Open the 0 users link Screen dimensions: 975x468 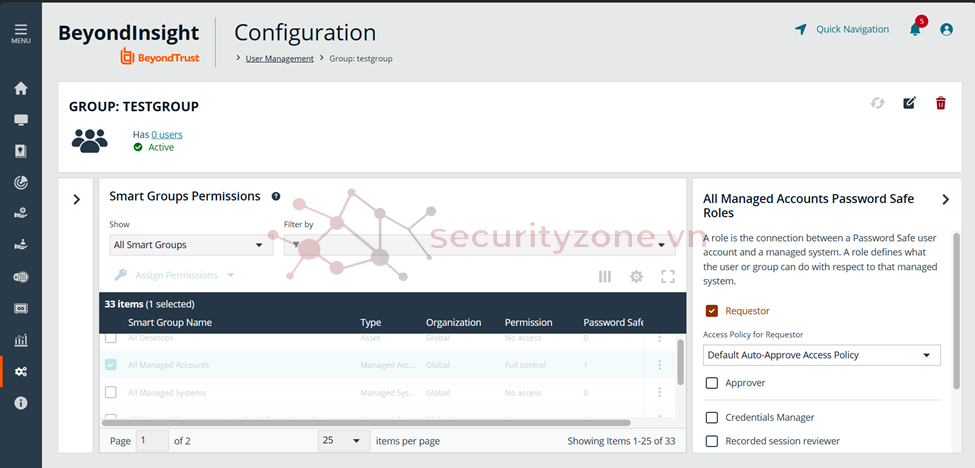[x=167, y=134]
